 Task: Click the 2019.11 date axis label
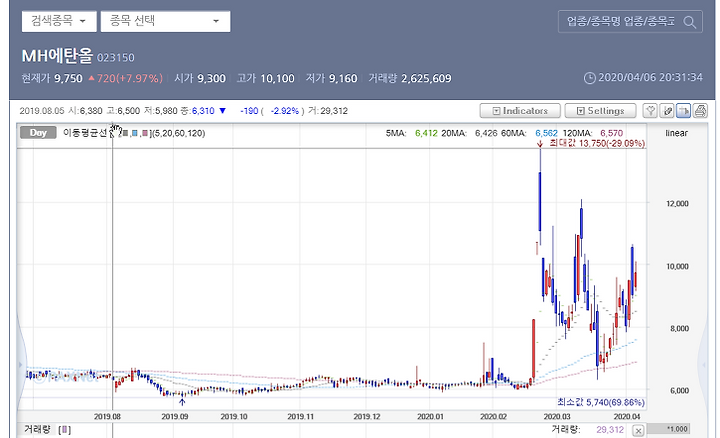[x=301, y=417]
